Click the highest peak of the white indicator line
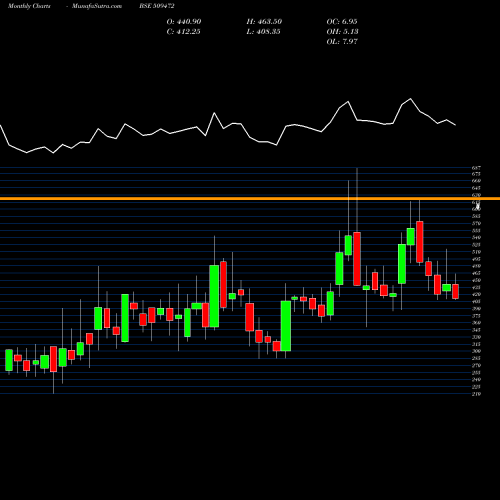This screenshot has height=500, width=500. tap(410, 99)
